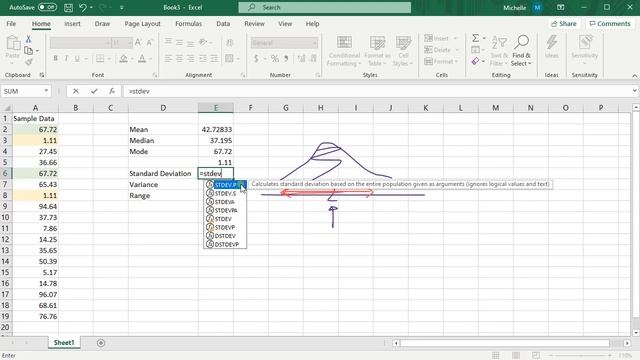Open the Review tab
Viewport: 640px width, 360px height.
point(254,24)
